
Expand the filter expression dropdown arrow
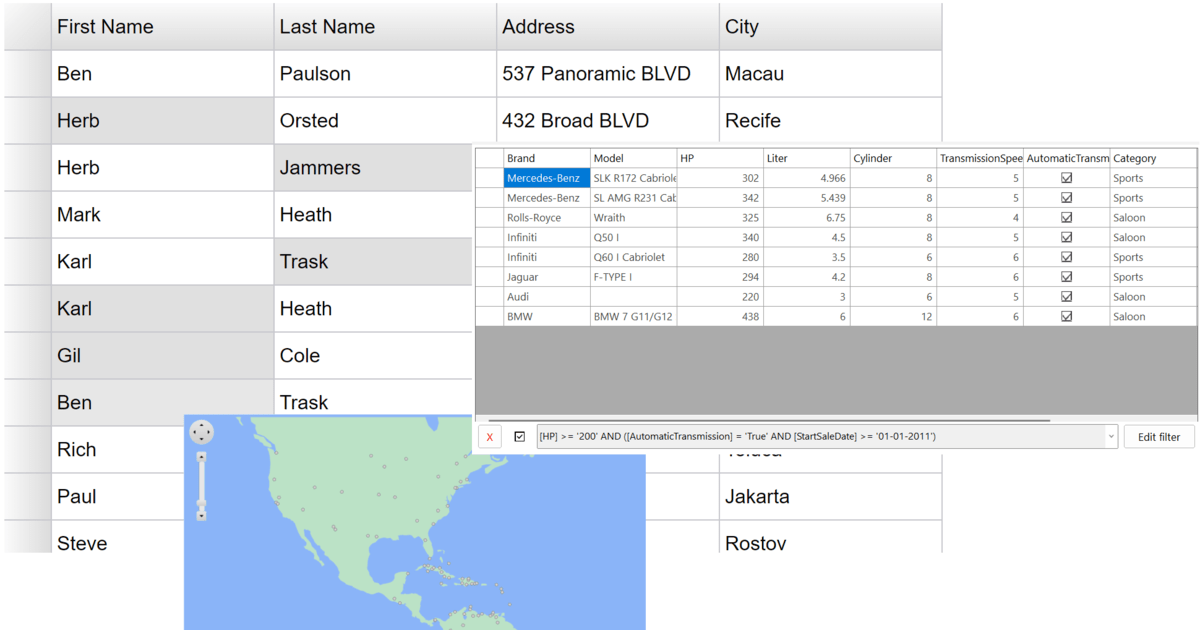click(x=1110, y=437)
